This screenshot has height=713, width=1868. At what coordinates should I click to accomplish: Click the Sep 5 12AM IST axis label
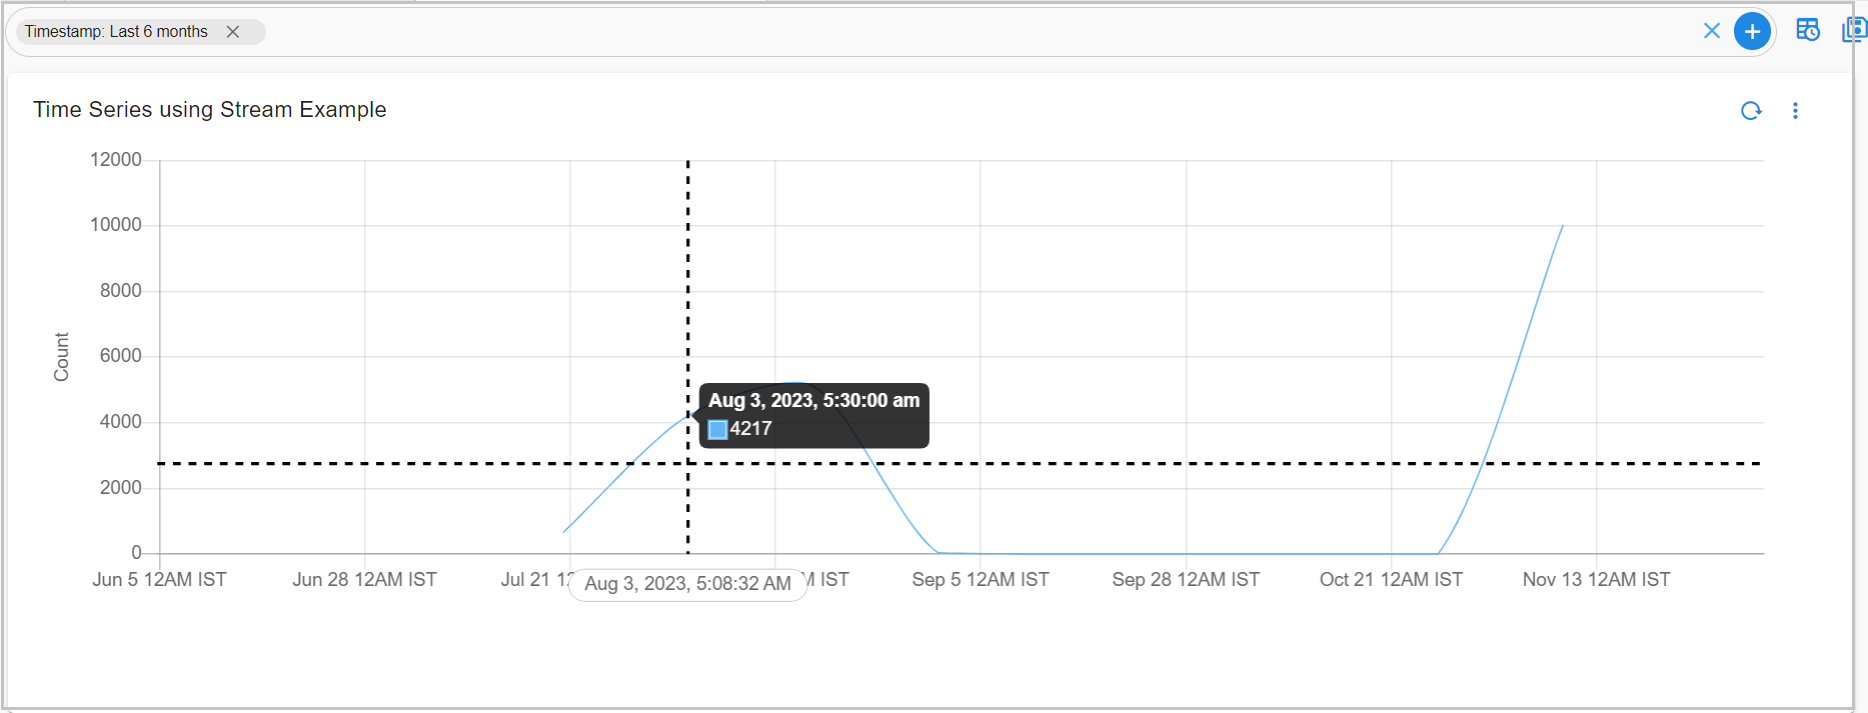click(980, 580)
